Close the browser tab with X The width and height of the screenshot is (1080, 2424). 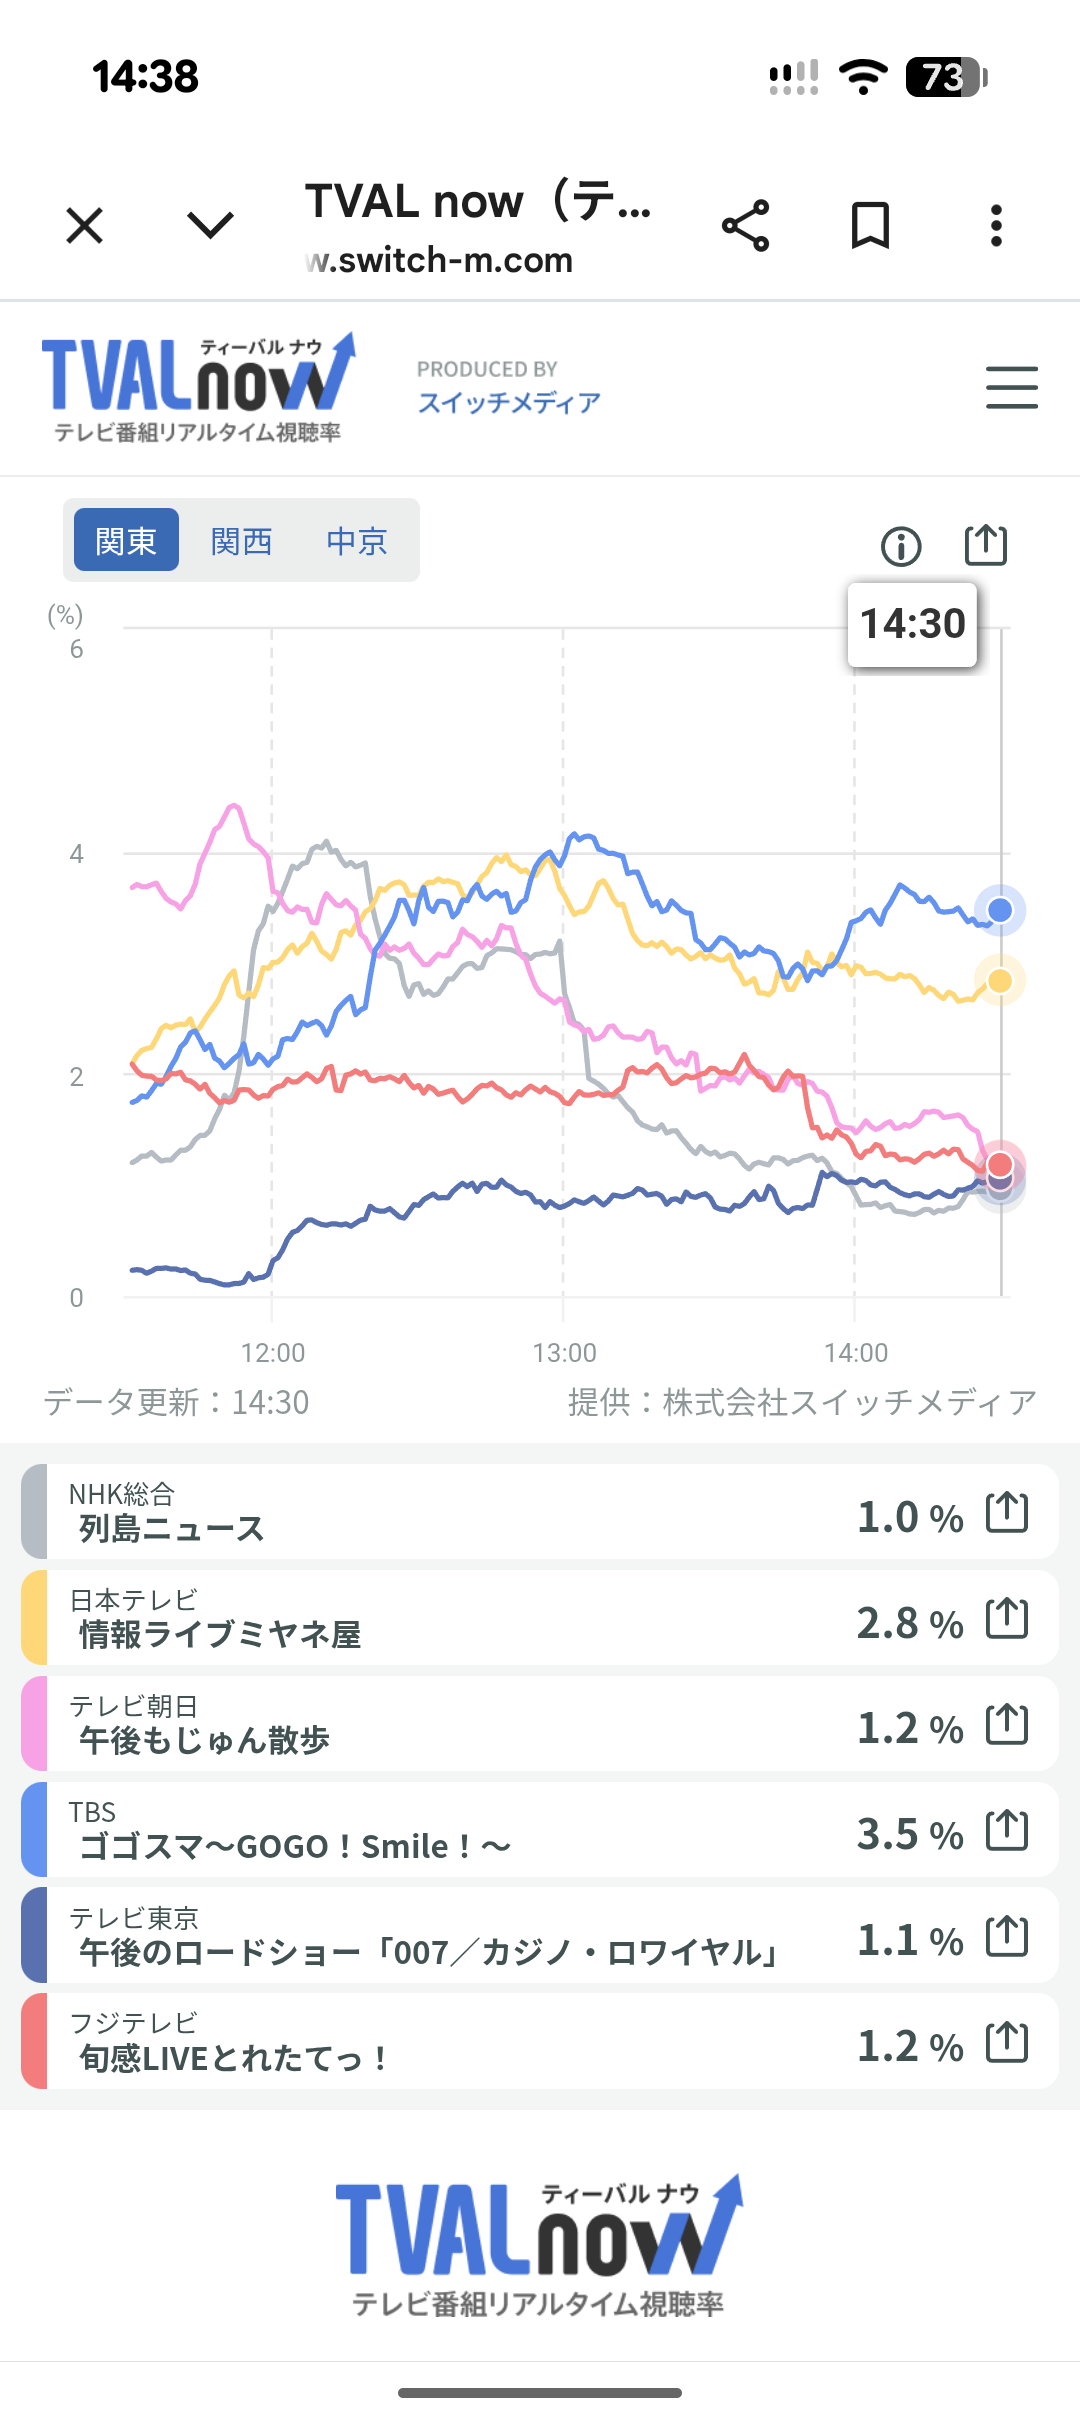[85, 225]
